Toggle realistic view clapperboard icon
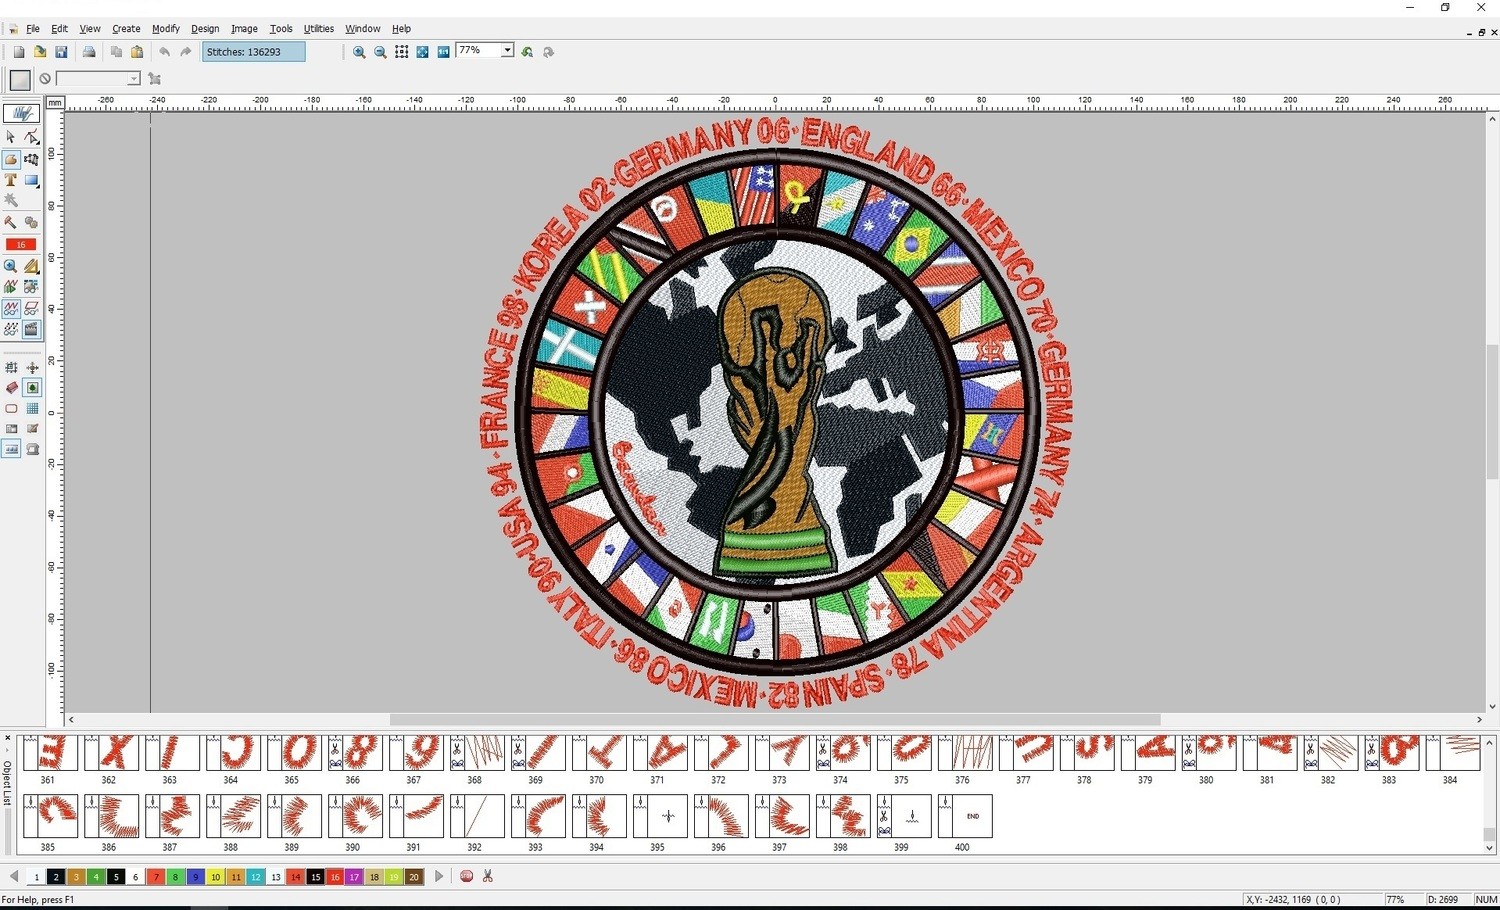Viewport: 1500px width, 910px height. pyautogui.click(x=32, y=330)
